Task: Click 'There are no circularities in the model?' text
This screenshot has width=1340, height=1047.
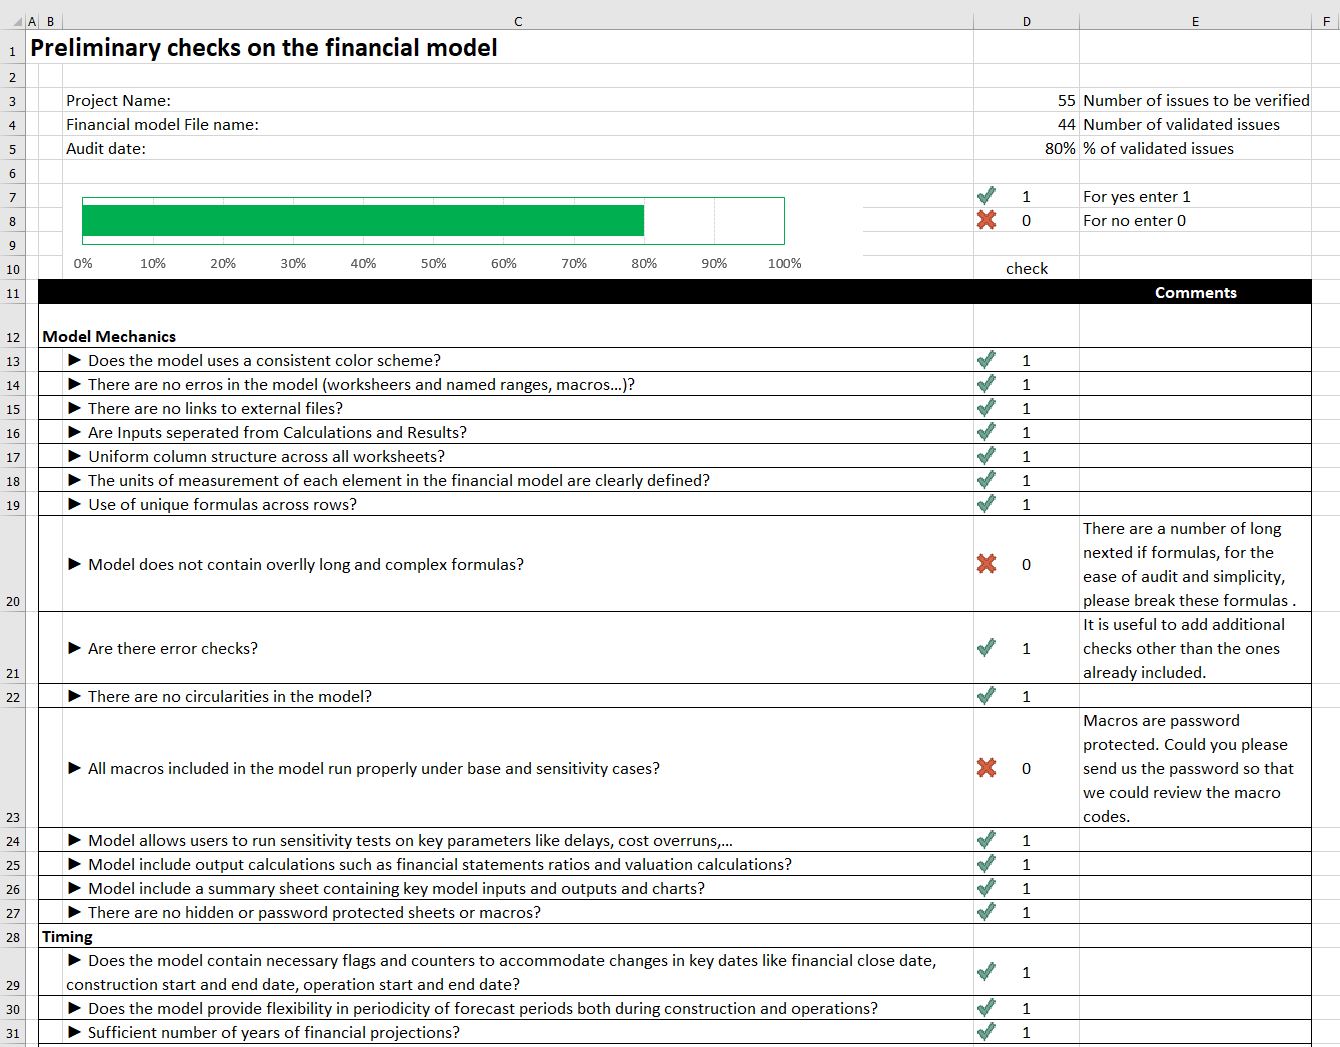Action: (230, 696)
